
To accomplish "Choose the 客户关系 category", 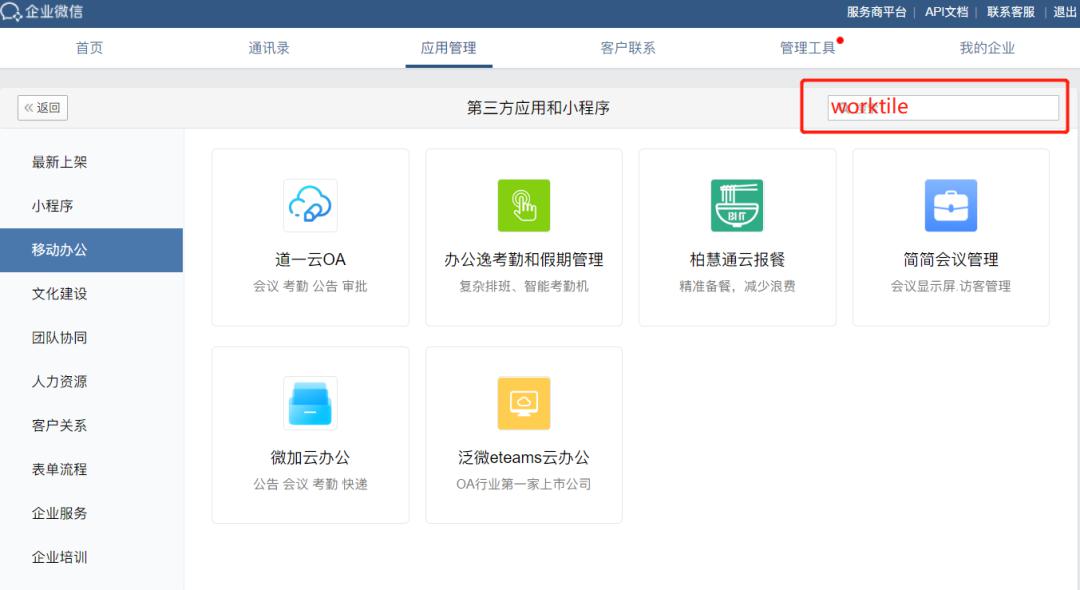I will coord(59,425).
